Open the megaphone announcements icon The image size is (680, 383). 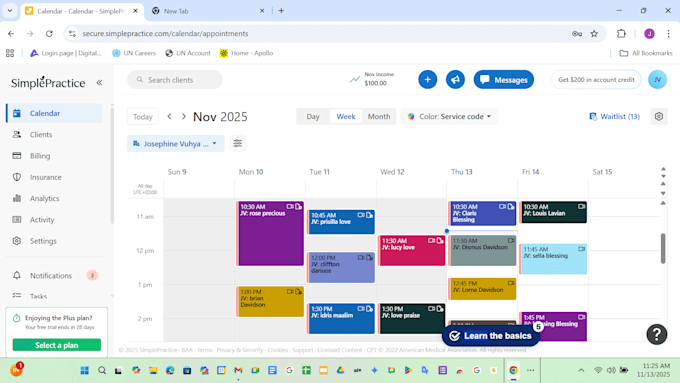(x=455, y=80)
